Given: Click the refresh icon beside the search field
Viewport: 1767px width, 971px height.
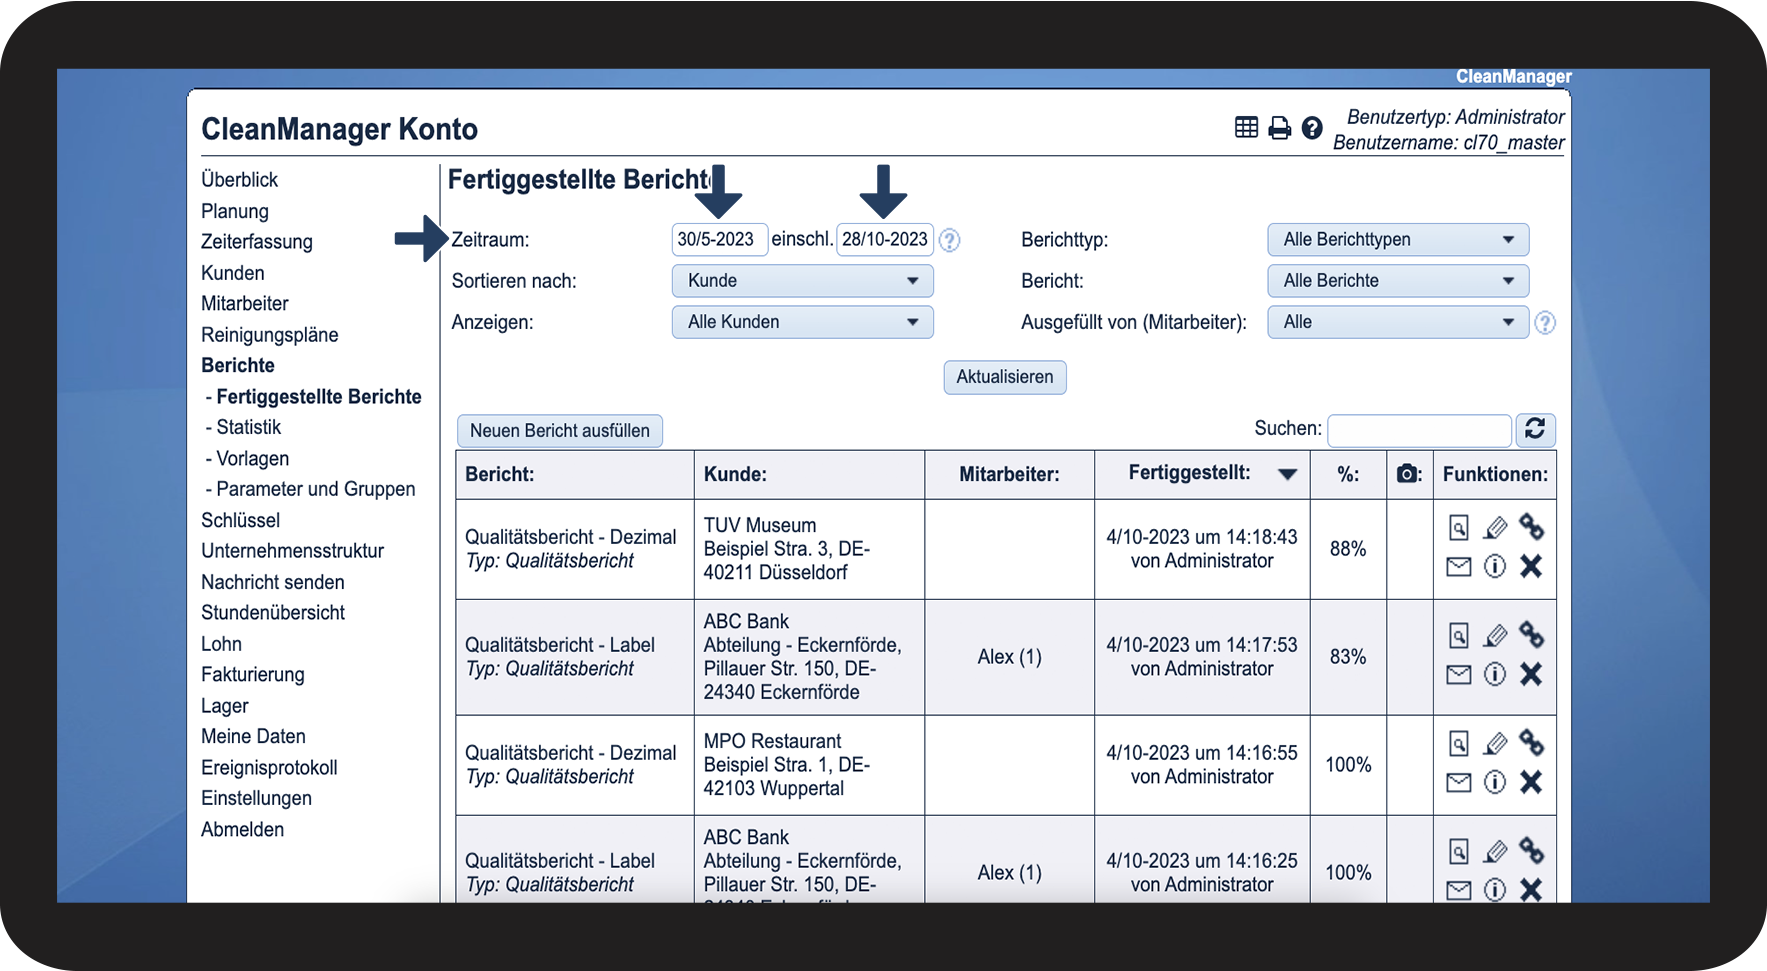Looking at the screenshot, I should click(x=1535, y=429).
